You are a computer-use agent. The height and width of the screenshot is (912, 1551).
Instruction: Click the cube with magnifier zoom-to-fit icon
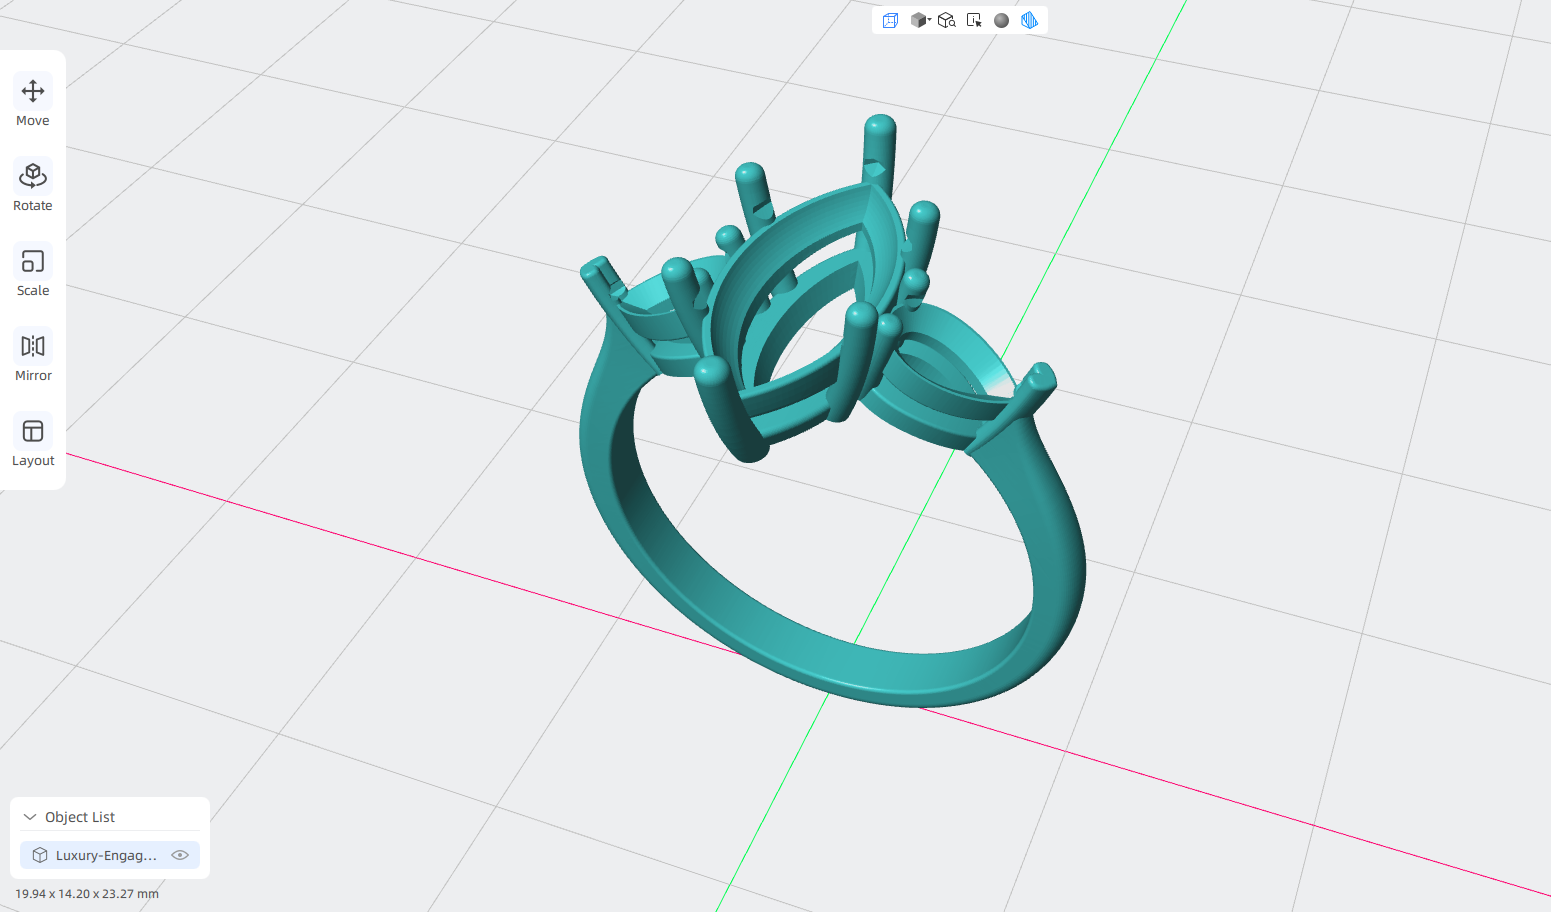pyautogui.click(x=947, y=20)
